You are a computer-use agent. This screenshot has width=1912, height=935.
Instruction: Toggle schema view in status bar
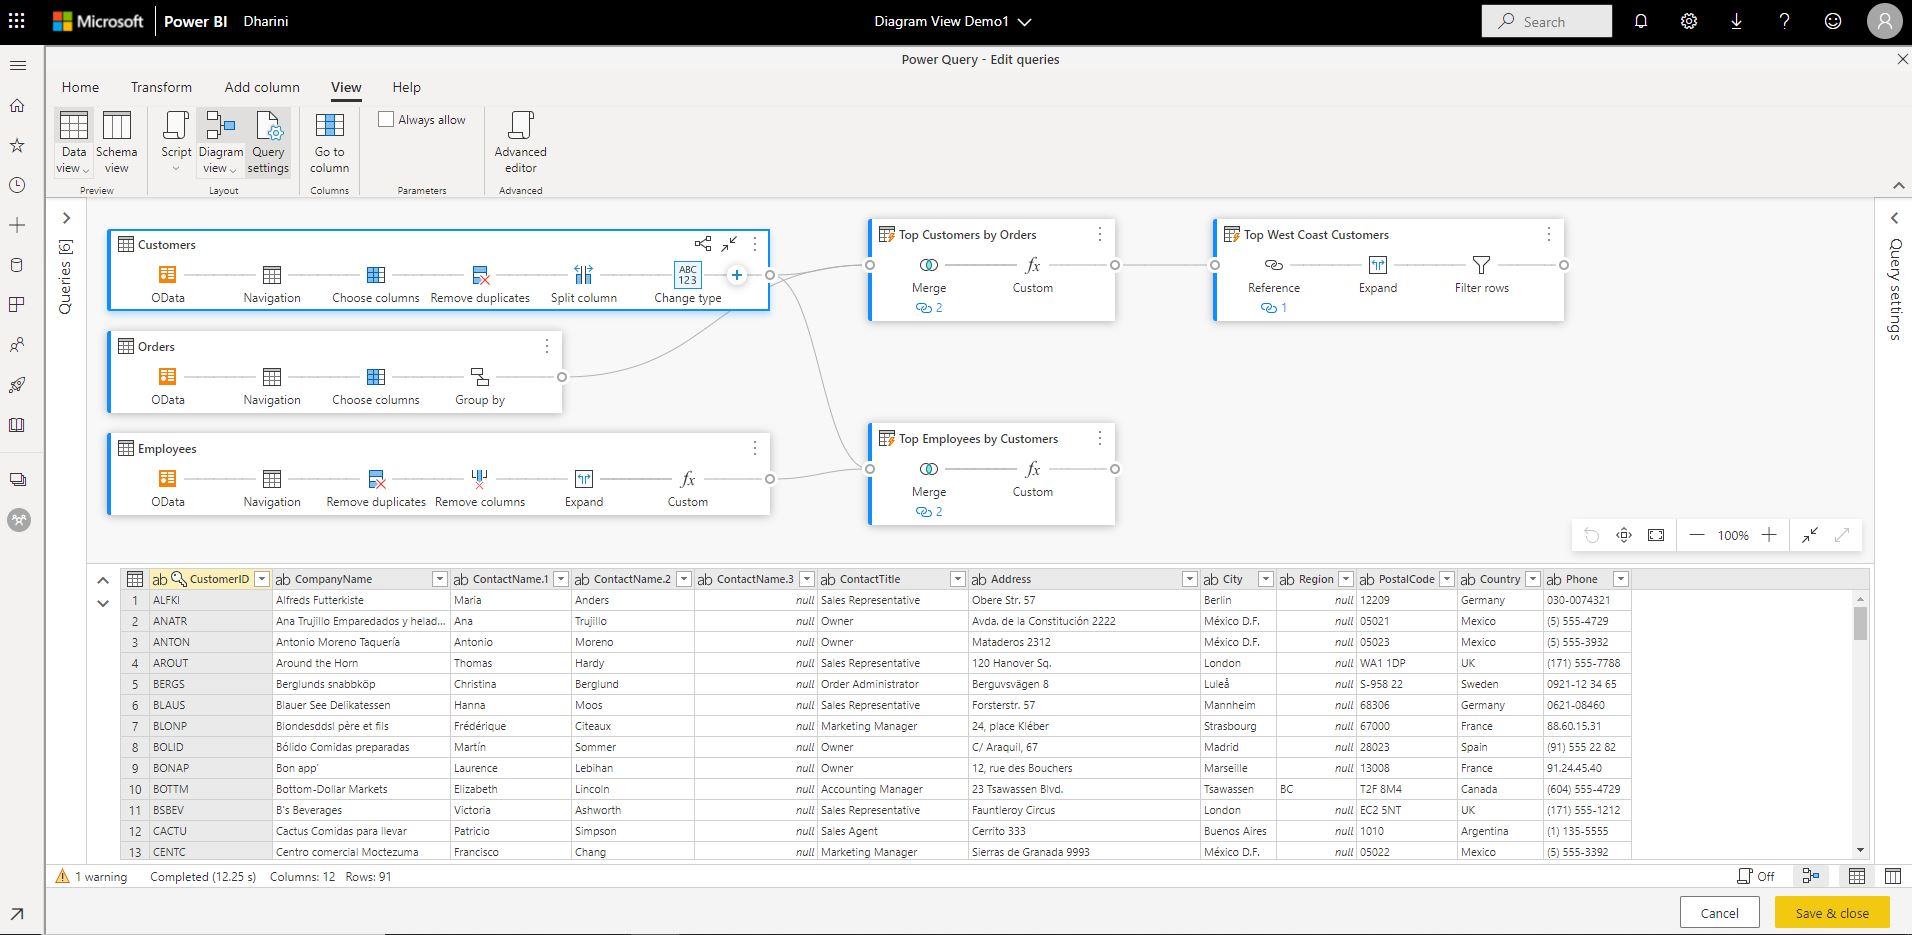tap(1893, 876)
